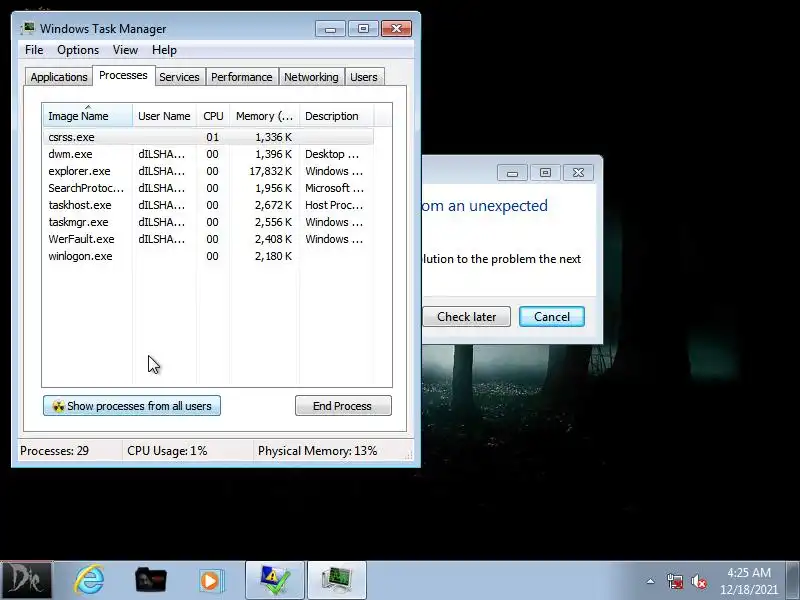Open the Help menu
Viewport: 800px width, 600px height.
164,50
